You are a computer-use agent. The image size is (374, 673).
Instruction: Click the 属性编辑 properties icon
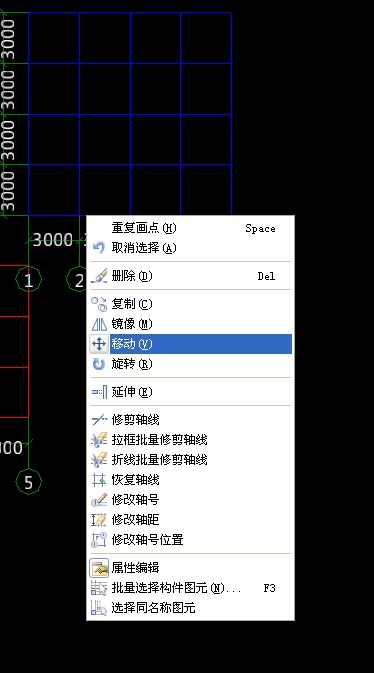(99, 568)
